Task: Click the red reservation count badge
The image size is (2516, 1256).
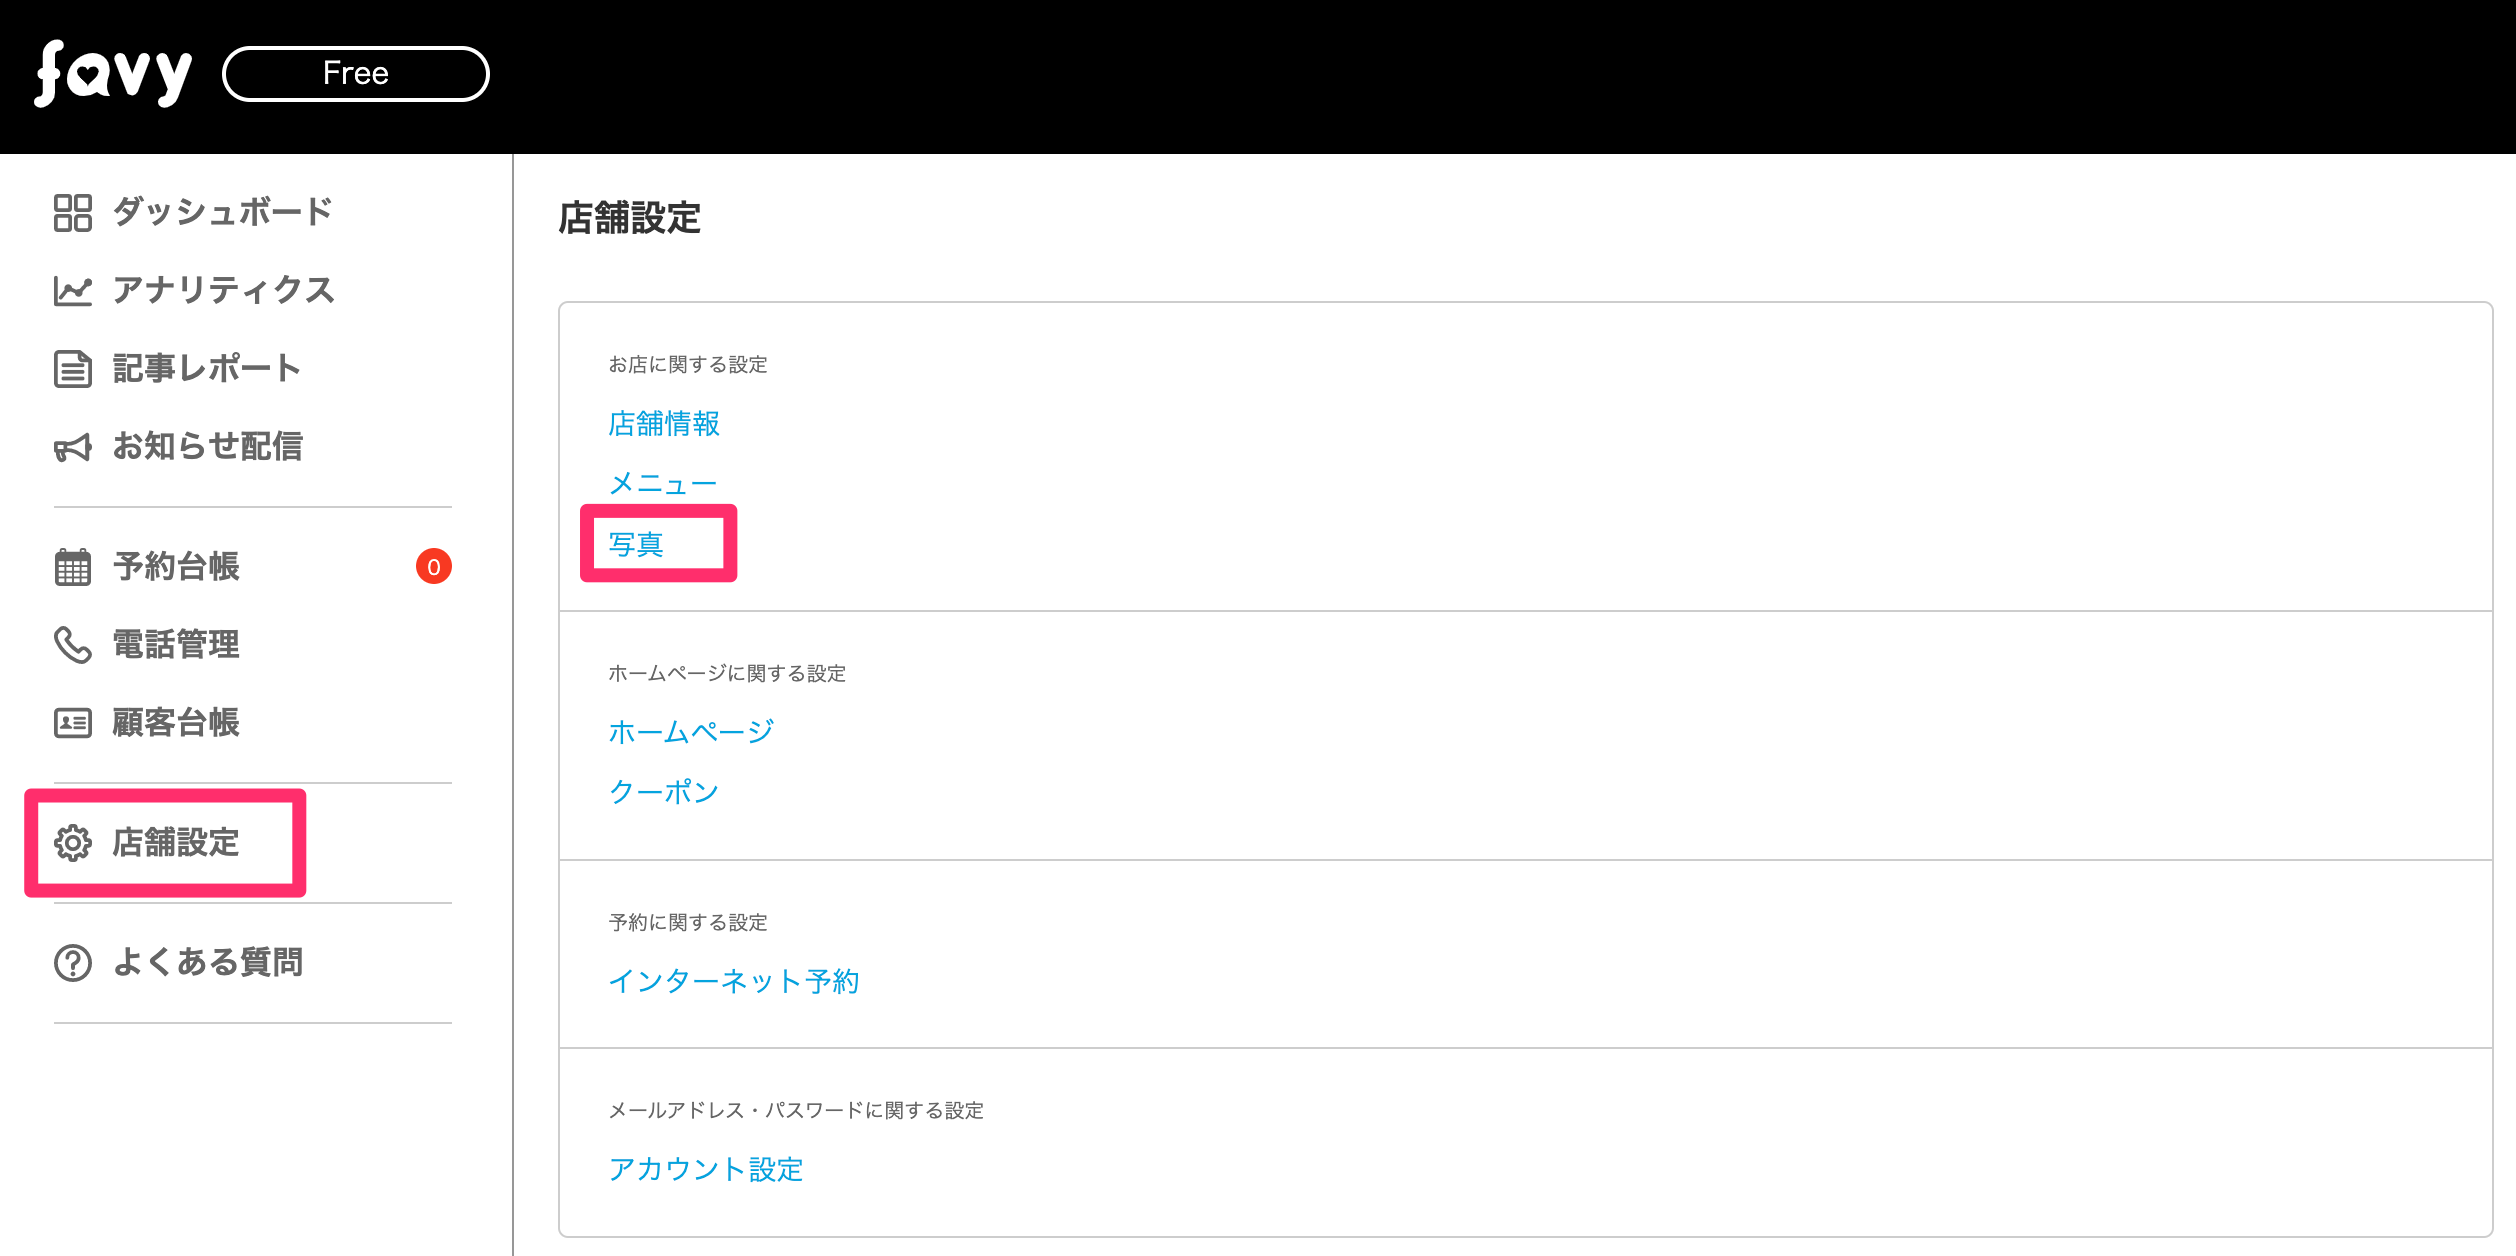Action: tap(434, 567)
